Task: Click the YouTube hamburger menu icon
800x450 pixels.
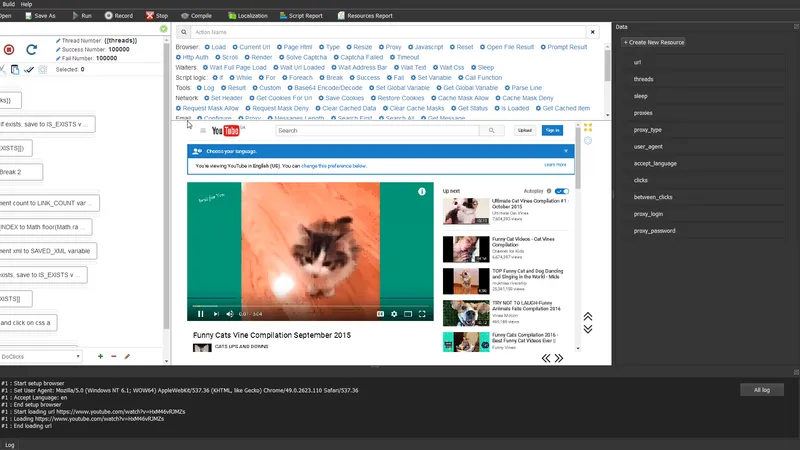Action: tap(203, 131)
